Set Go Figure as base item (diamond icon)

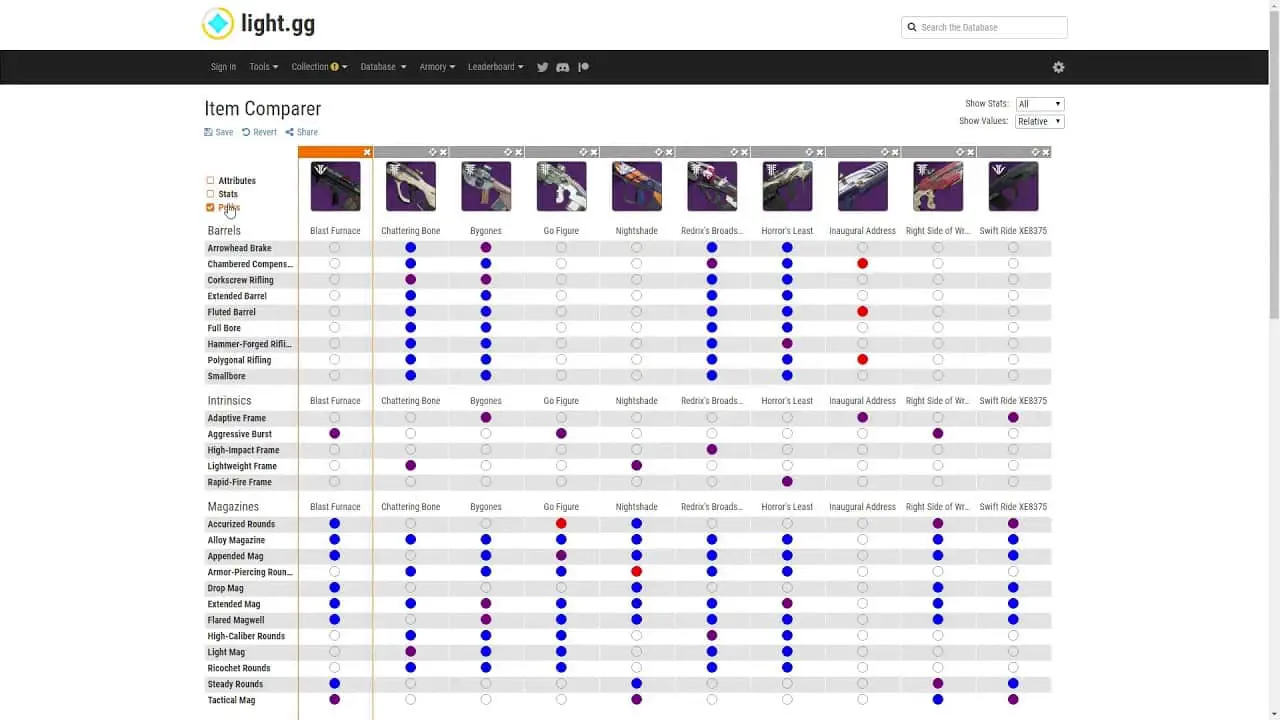[x=583, y=152]
